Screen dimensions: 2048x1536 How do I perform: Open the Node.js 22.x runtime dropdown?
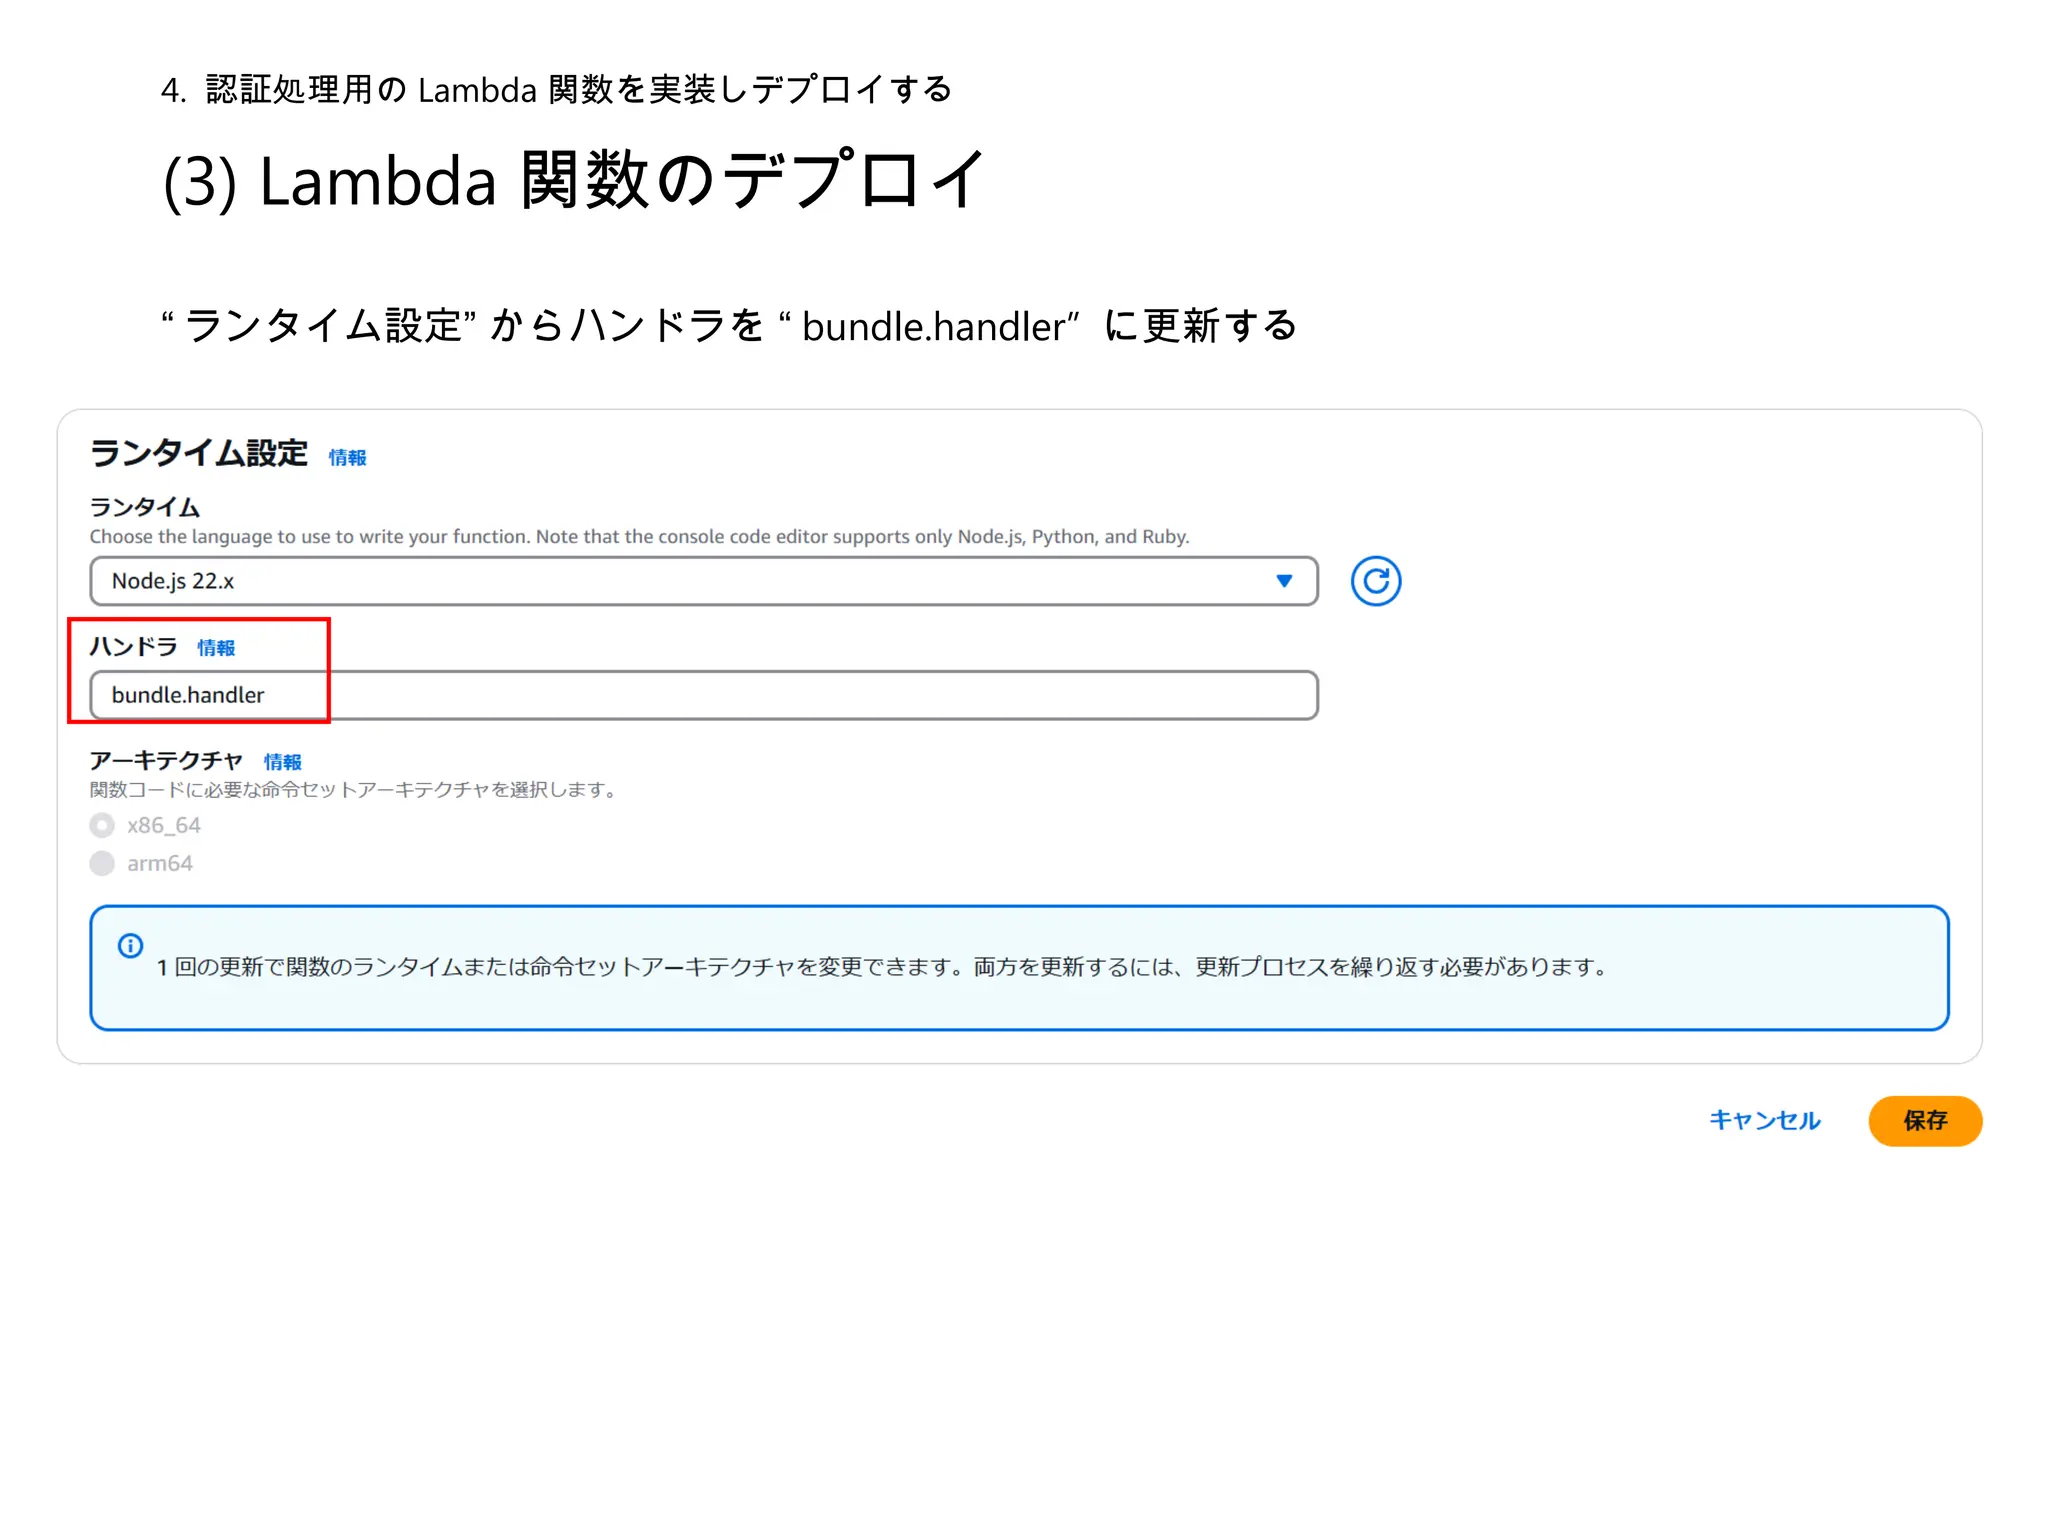coord(704,581)
